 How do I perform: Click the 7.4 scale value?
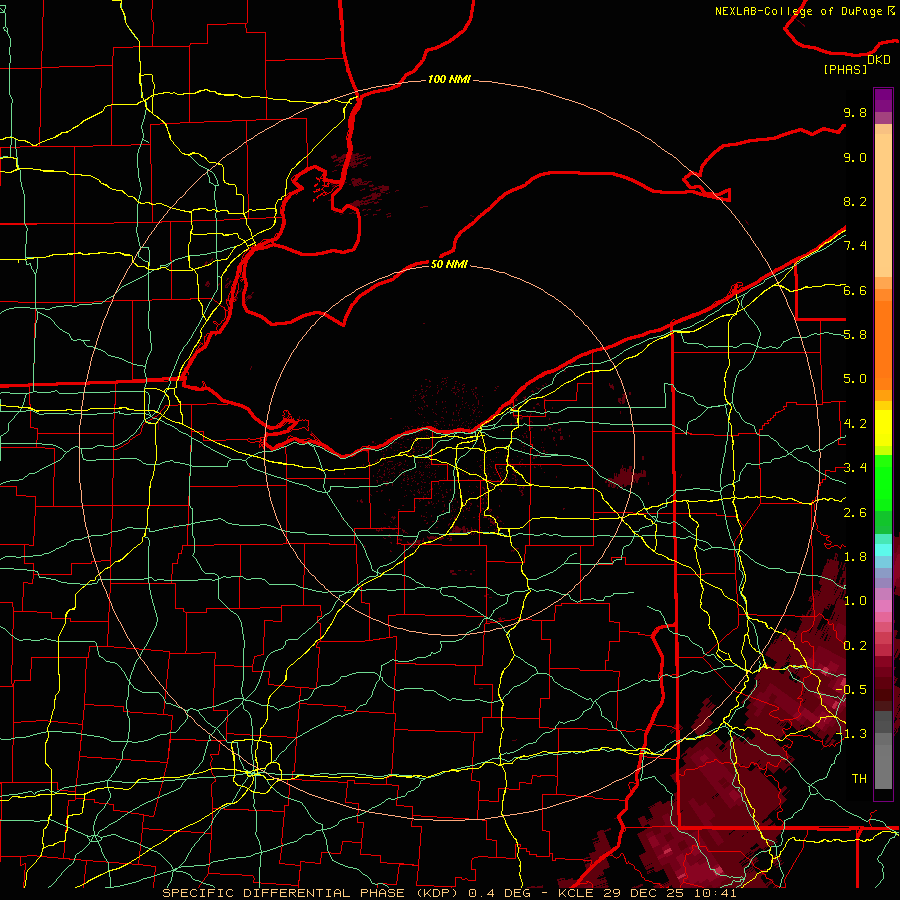pos(855,246)
